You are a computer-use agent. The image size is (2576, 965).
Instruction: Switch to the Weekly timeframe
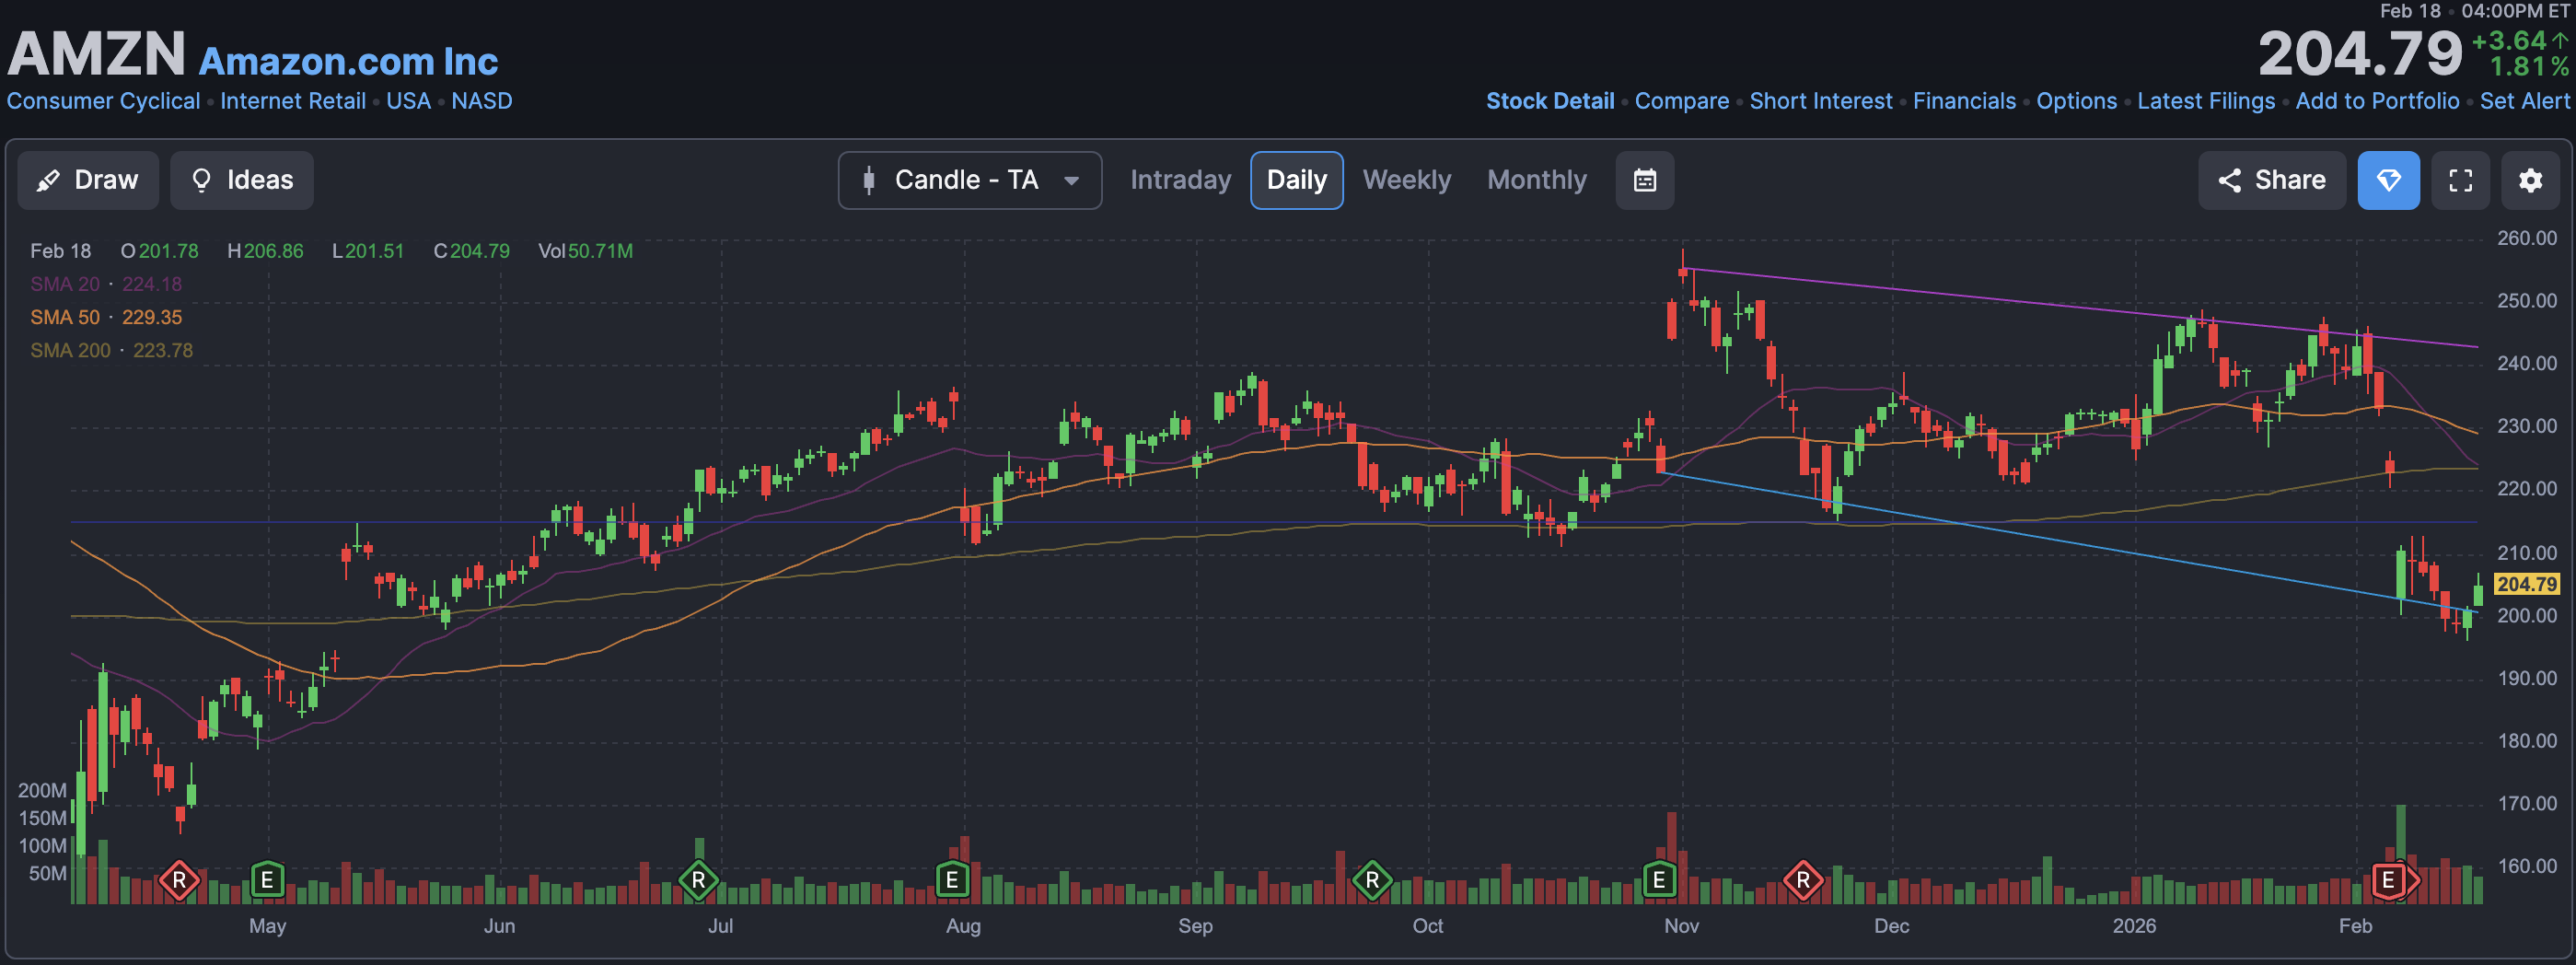(1407, 180)
